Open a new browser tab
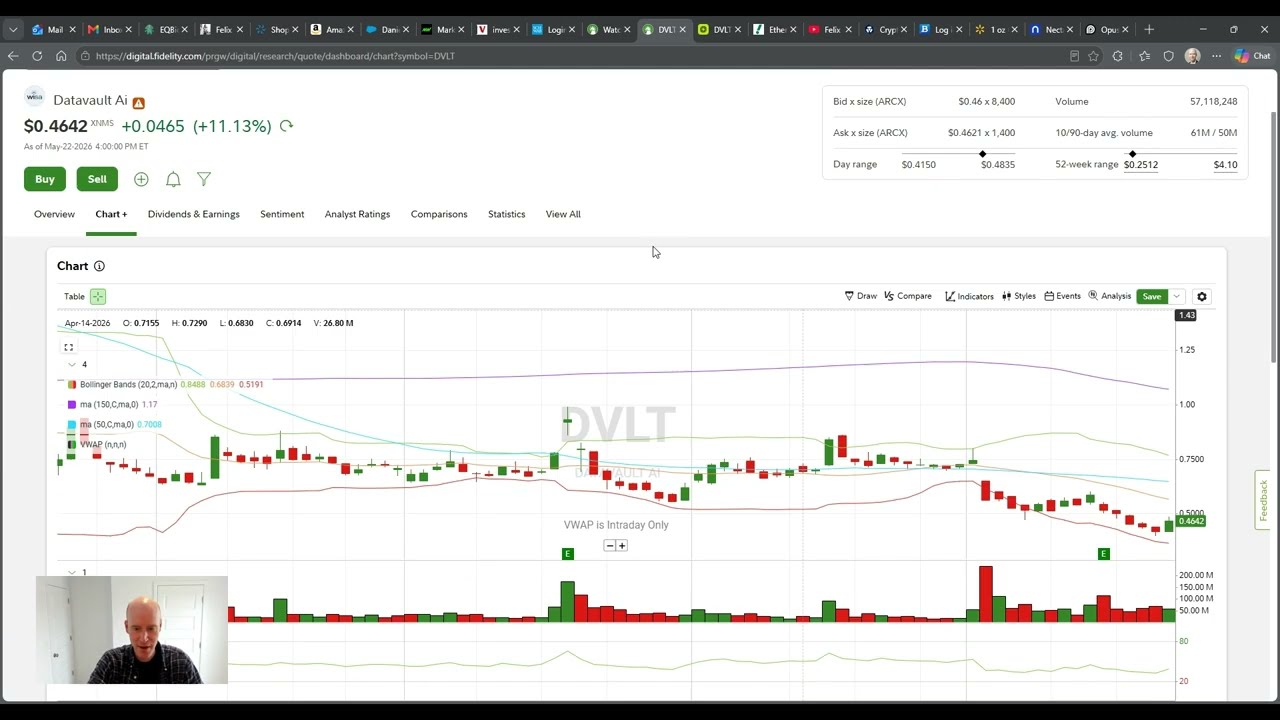Image resolution: width=1280 pixels, height=720 pixels. click(x=1149, y=29)
